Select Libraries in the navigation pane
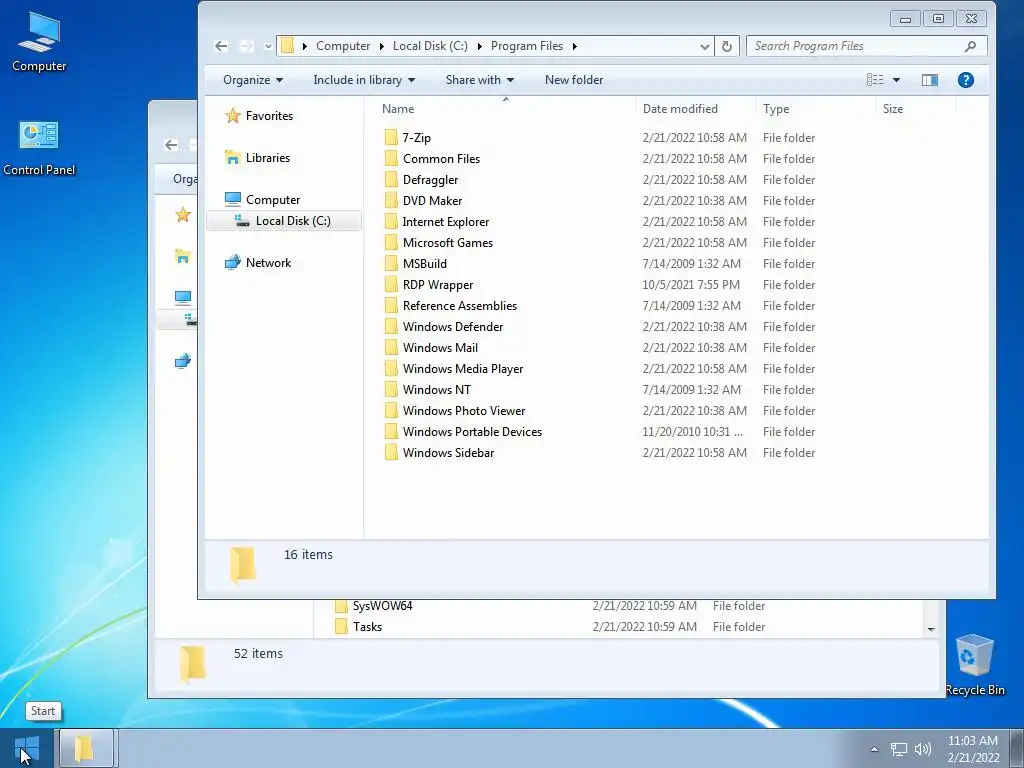Image resolution: width=1024 pixels, height=768 pixels. 268,157
